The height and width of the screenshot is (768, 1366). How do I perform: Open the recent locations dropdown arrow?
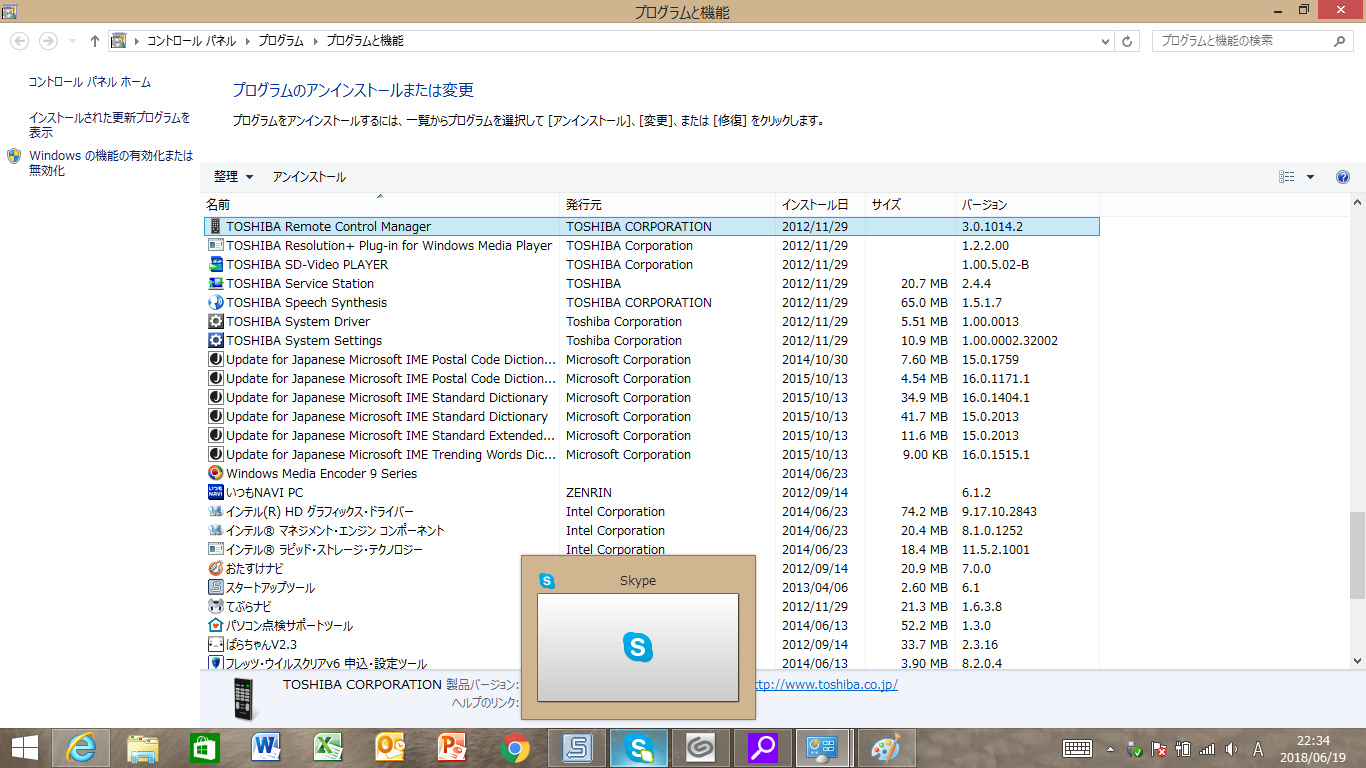(72, 41)
